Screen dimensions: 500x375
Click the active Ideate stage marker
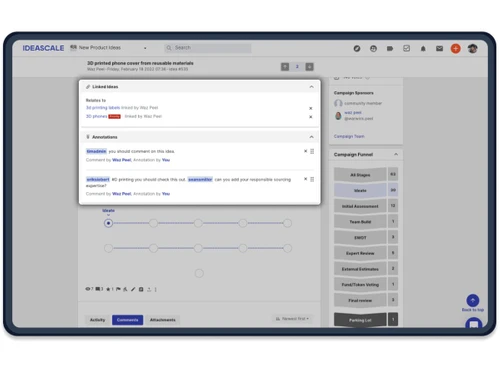click(x=108, y=223)
